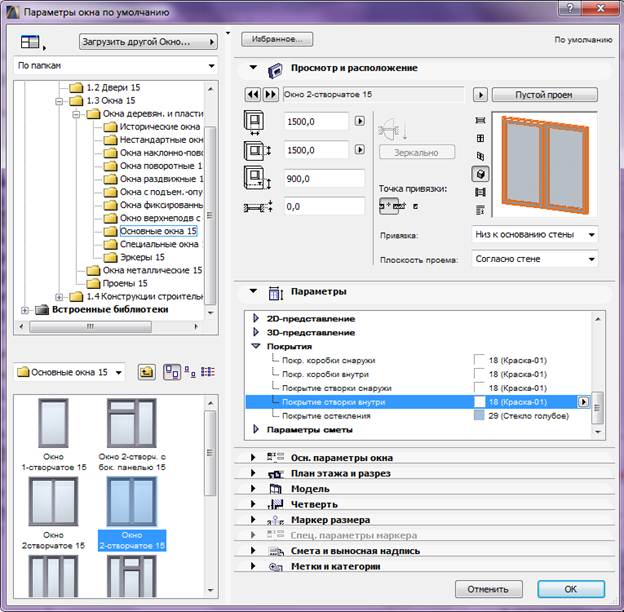
Task: Click the reveal depth icon
Action: (258, 207)
